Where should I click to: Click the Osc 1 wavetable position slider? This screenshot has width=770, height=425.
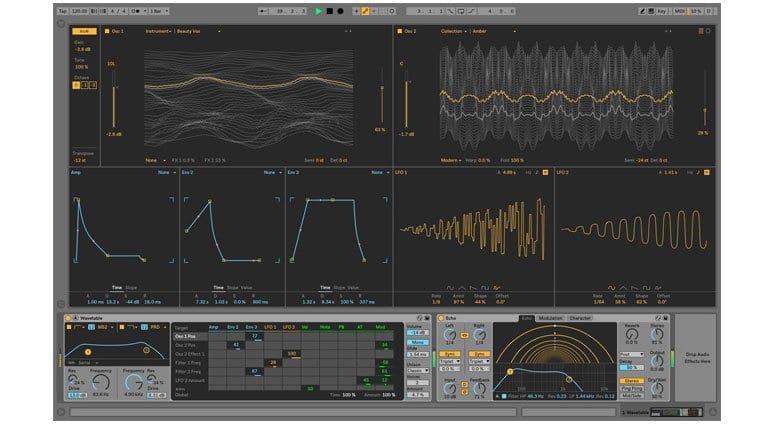click(x=382, y=96)
